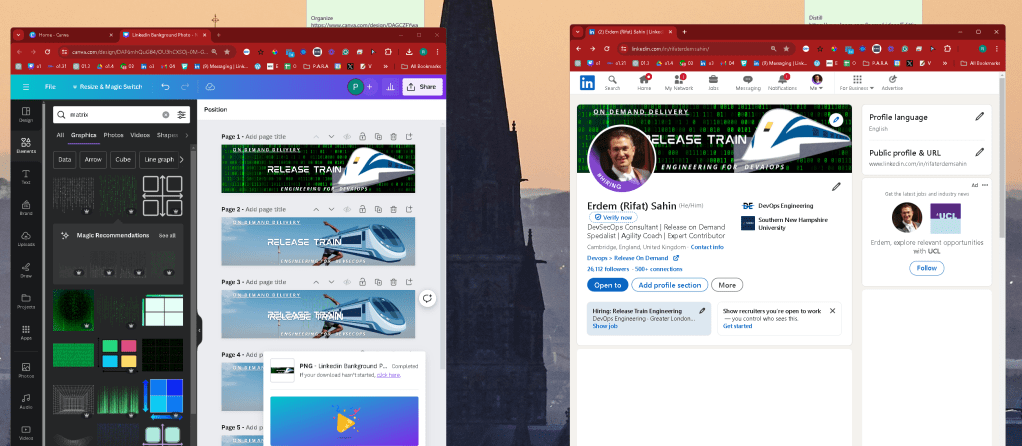
Task: Open Canva insights bar chart icon
Action: pyautogui.click(x=390, y=87)
